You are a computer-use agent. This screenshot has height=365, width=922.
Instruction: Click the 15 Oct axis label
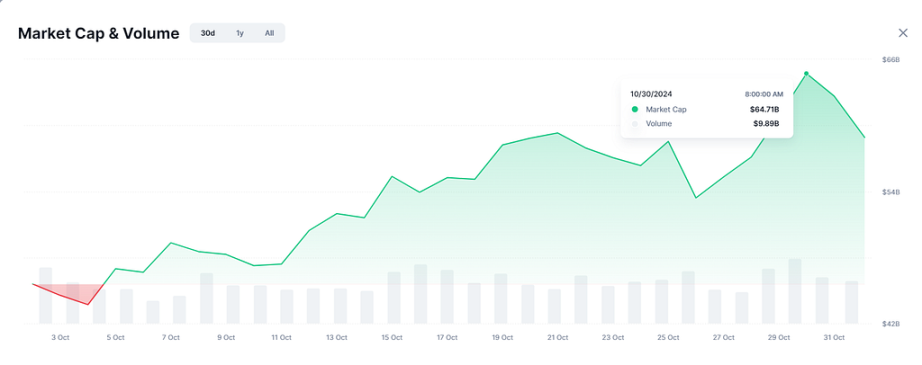pos(392,337)
